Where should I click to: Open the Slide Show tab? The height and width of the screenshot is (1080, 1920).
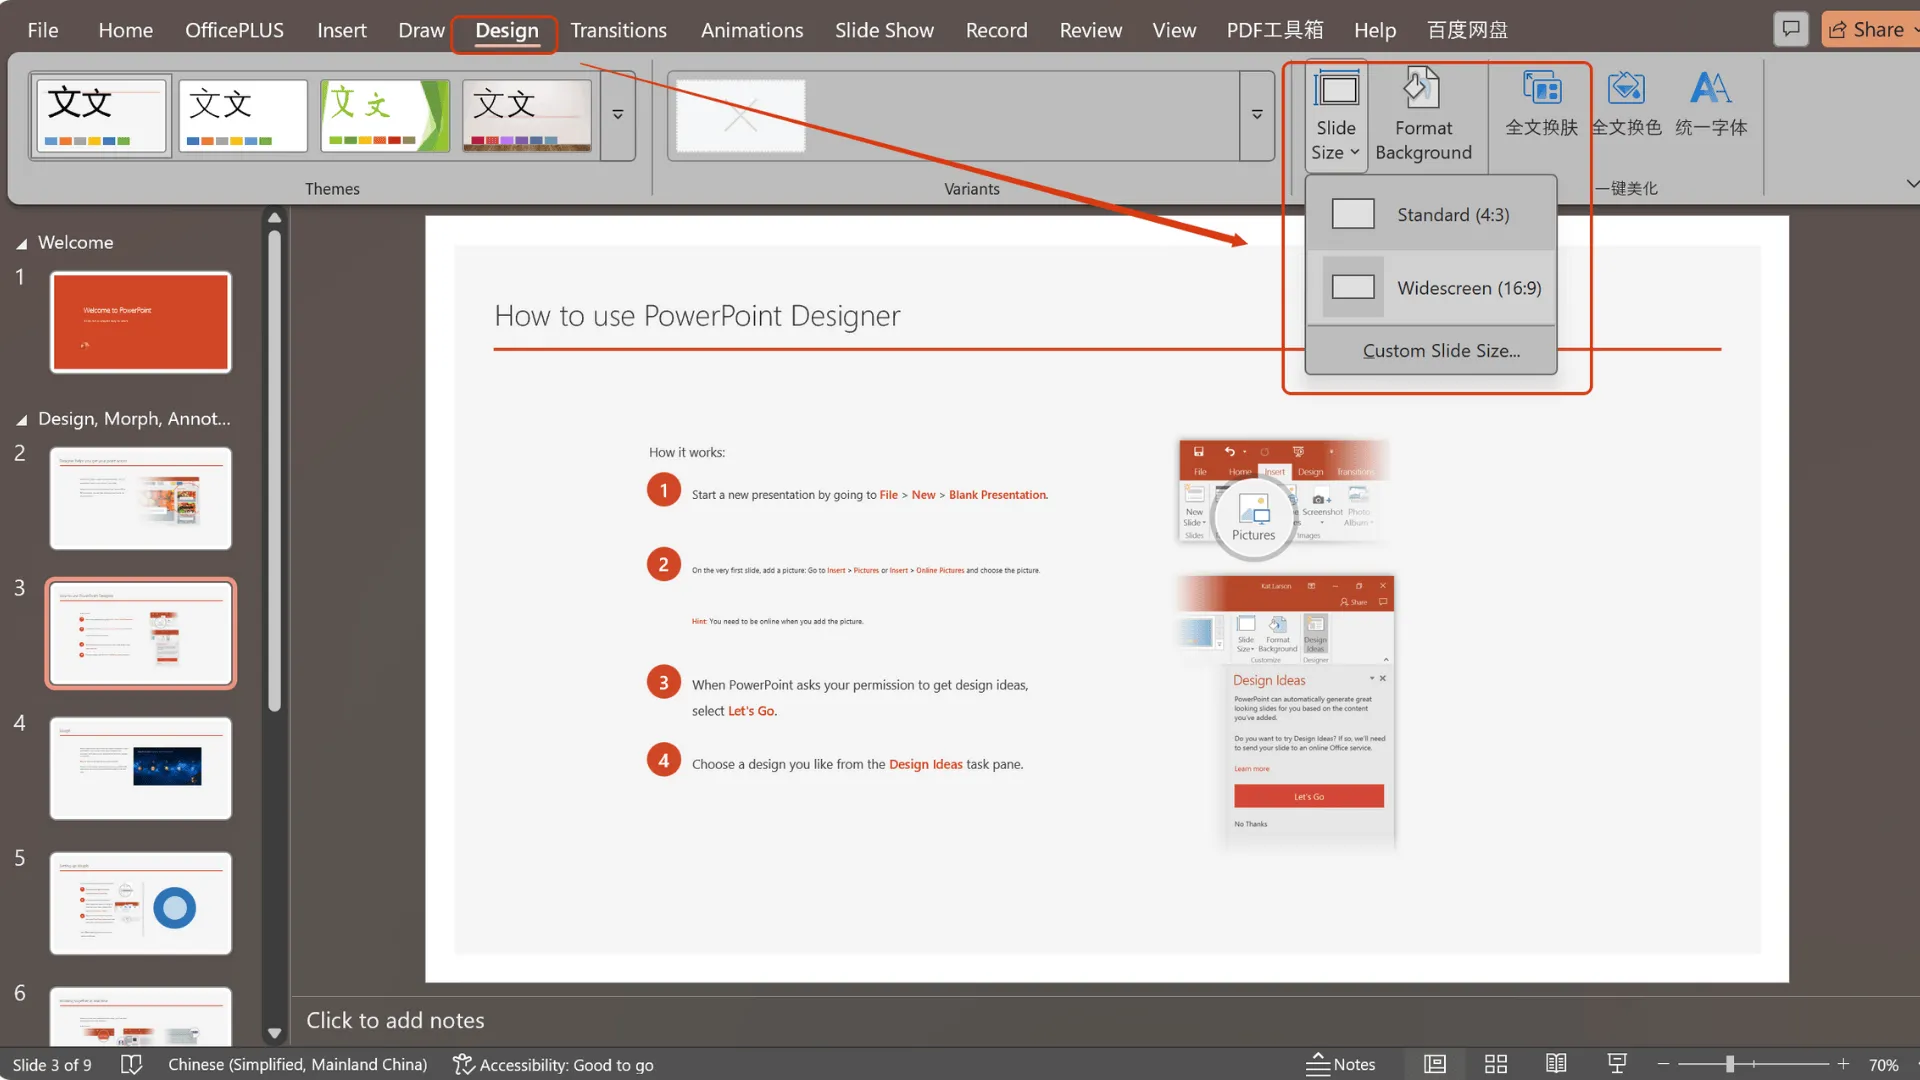(884, 30)
